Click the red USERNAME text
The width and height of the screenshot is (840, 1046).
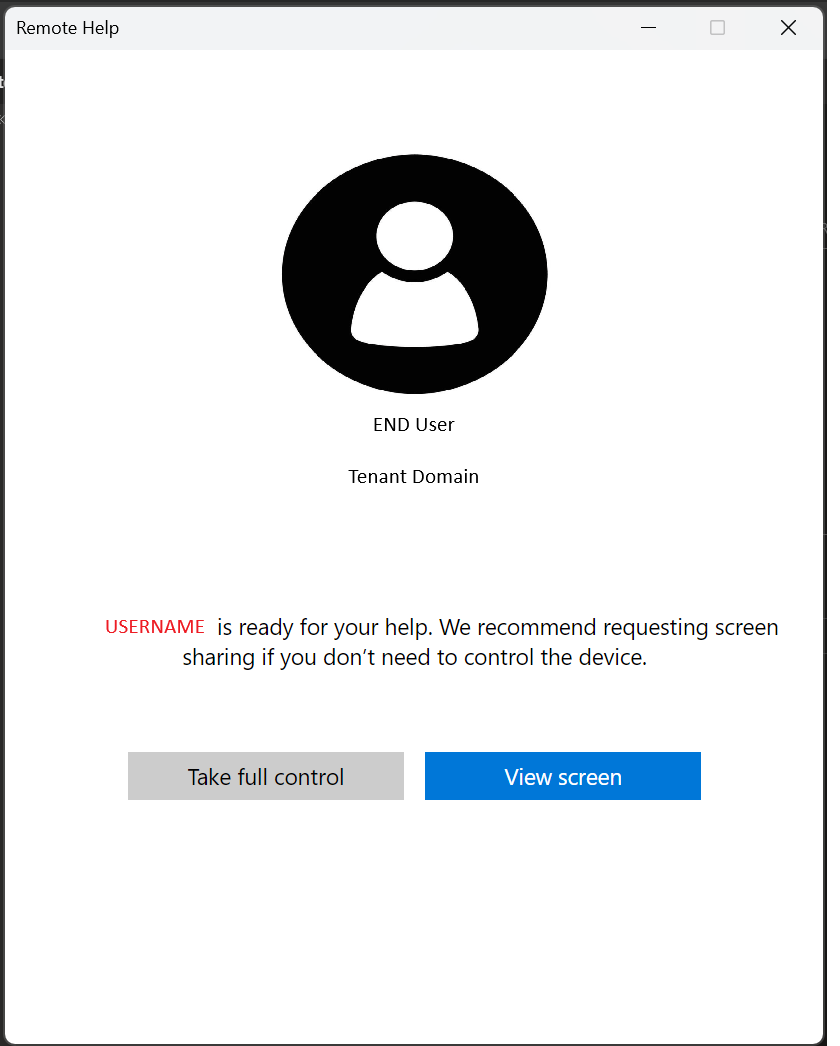155,627
